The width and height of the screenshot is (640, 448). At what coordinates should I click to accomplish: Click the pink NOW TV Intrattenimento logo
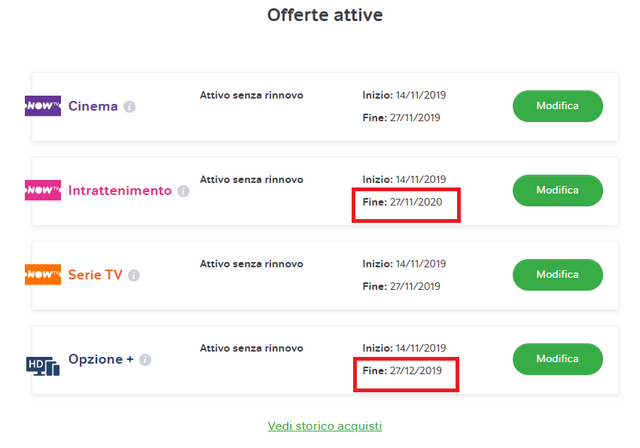click(x=43, y=190)
